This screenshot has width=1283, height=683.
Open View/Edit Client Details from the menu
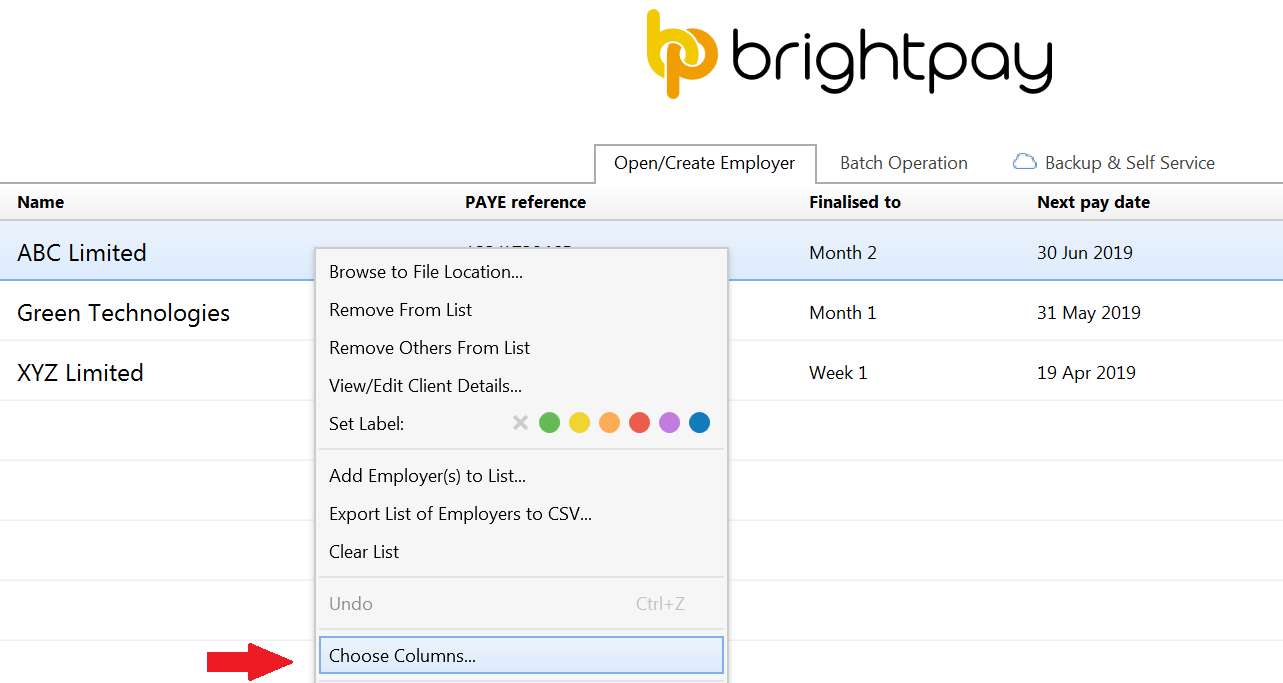point(522,386)
